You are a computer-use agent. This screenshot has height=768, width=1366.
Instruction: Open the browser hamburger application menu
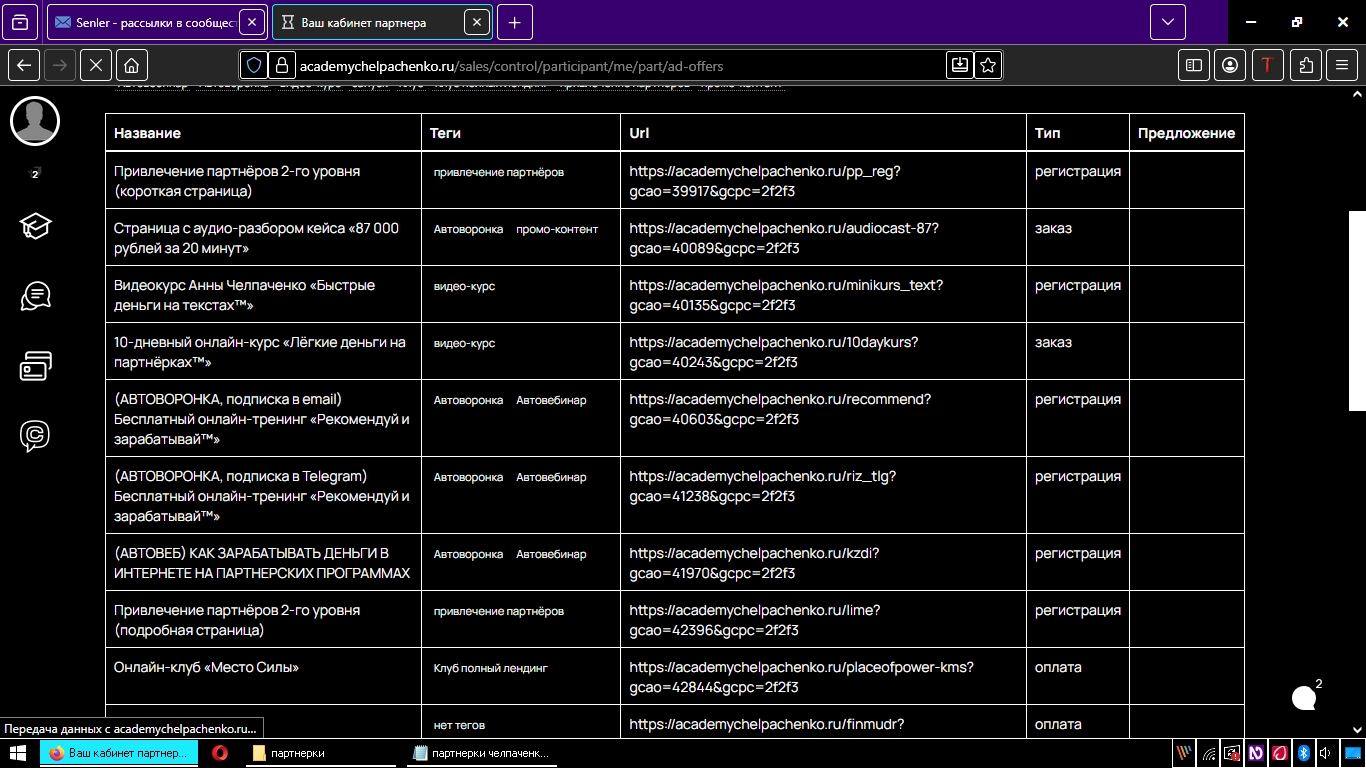click(1342, 65)
